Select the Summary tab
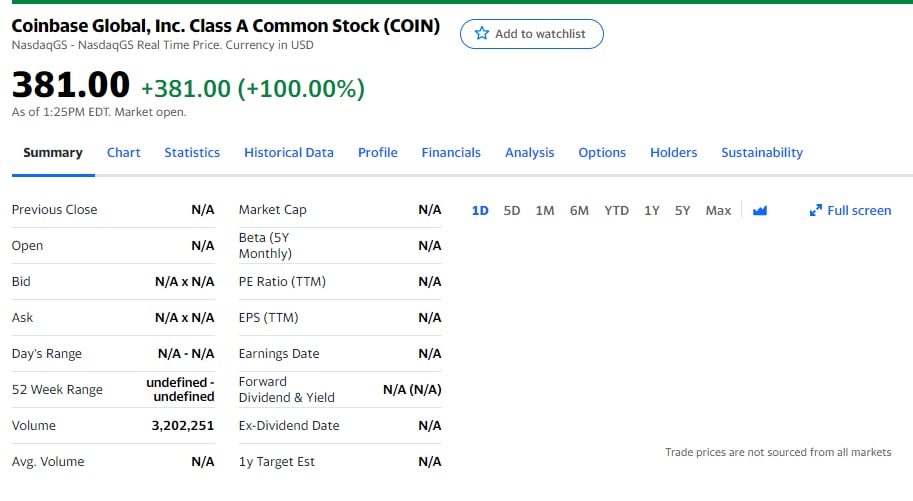The height and width of the screenshot is (501, 913). click(x=53, y=153)
